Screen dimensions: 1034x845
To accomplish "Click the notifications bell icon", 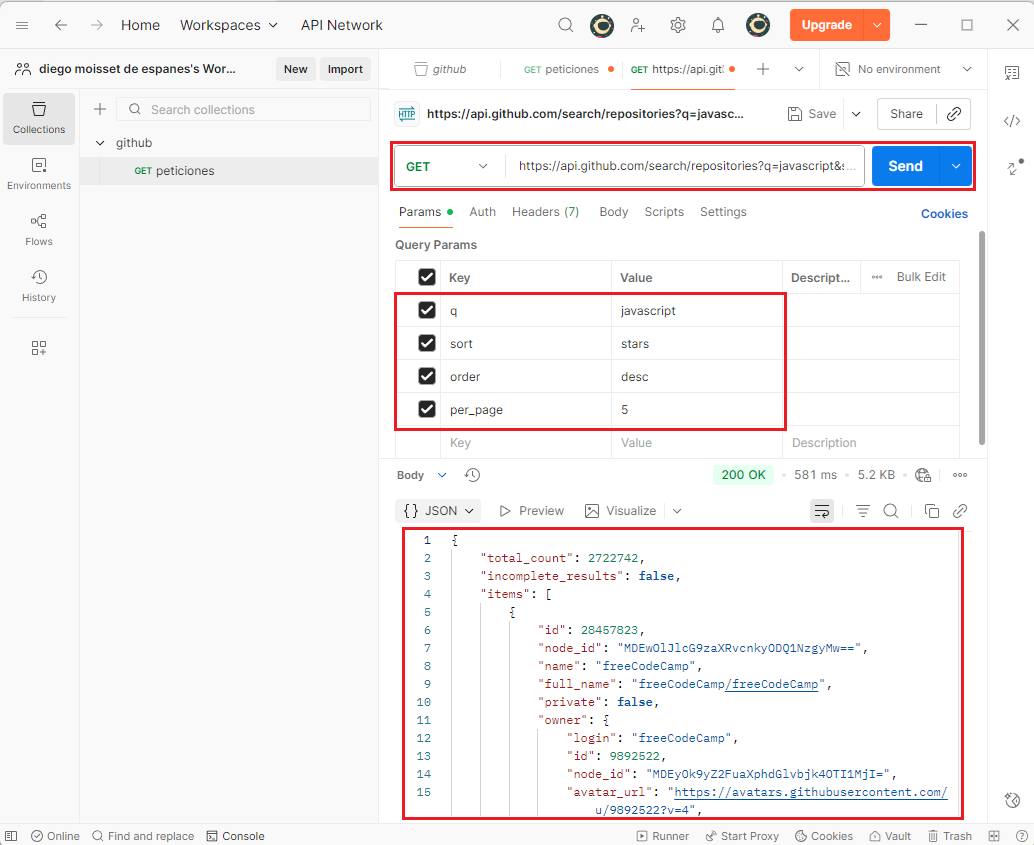I will click(x=717, y=25).
